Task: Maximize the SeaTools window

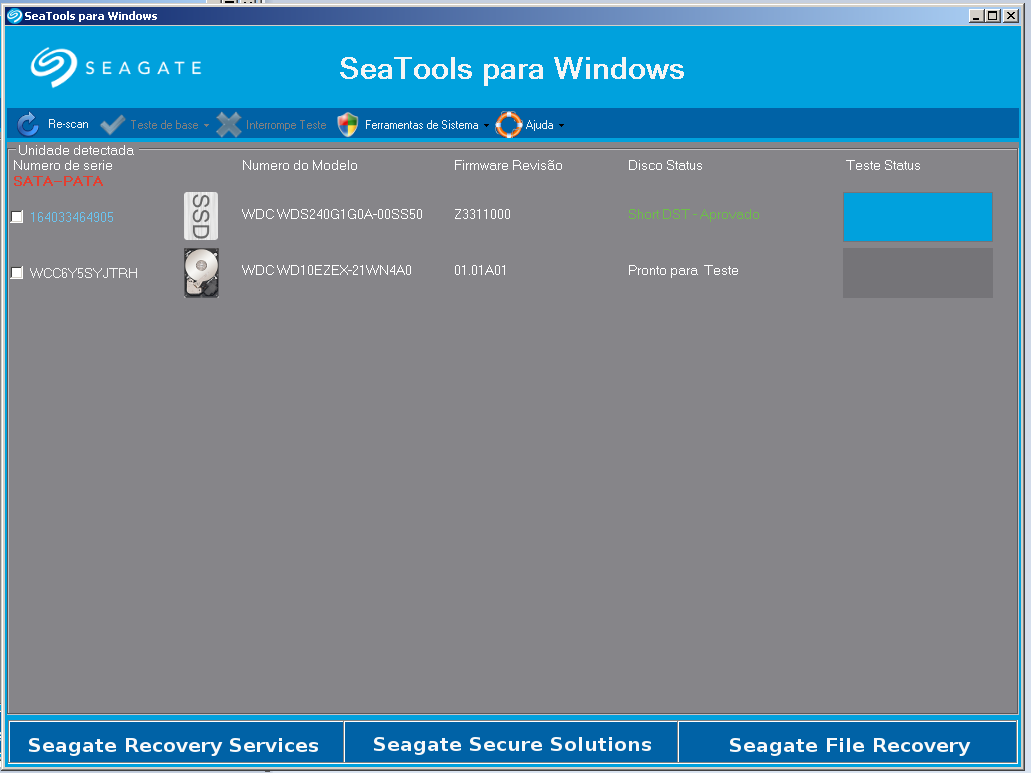Action: [993, 16]
